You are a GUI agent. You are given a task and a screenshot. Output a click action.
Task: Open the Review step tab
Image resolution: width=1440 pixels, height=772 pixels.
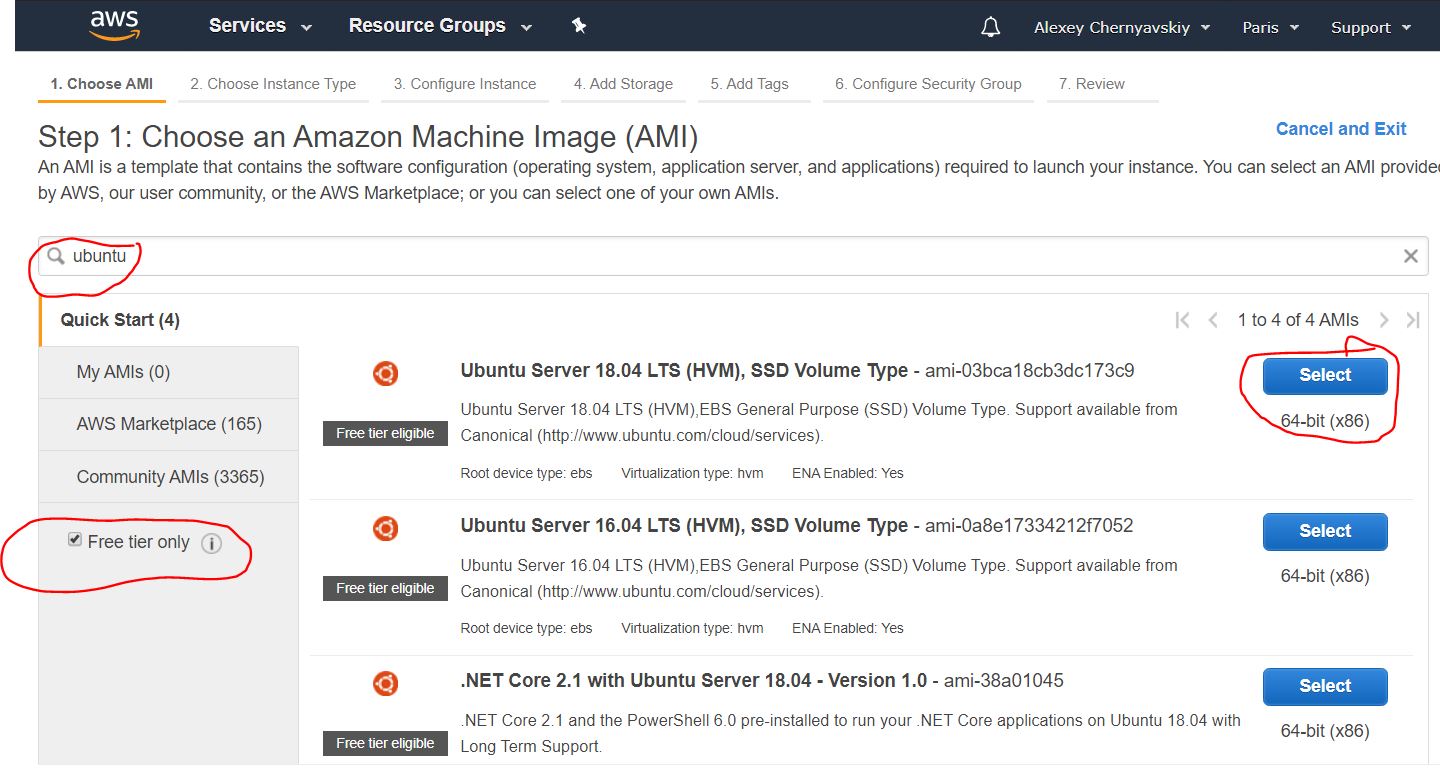(x=1090, y=85)
